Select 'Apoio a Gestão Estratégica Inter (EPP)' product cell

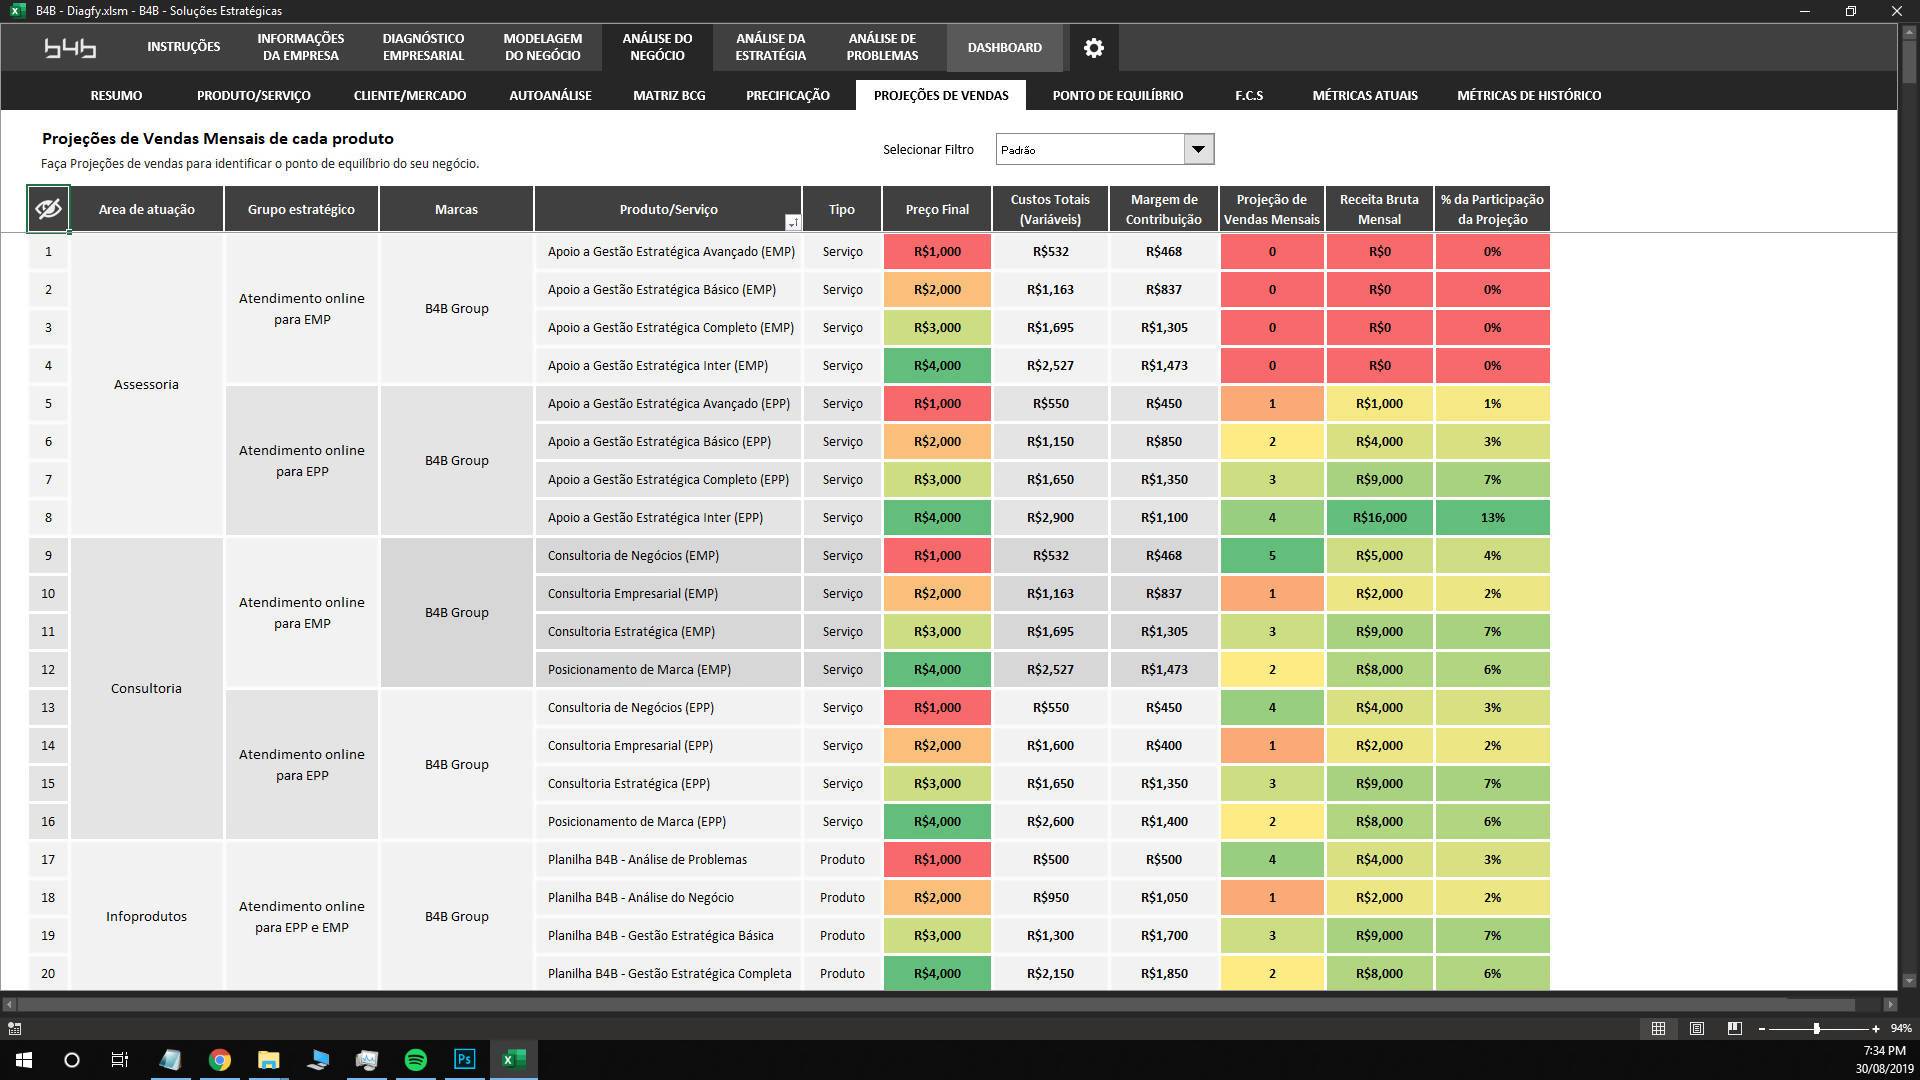668,517
